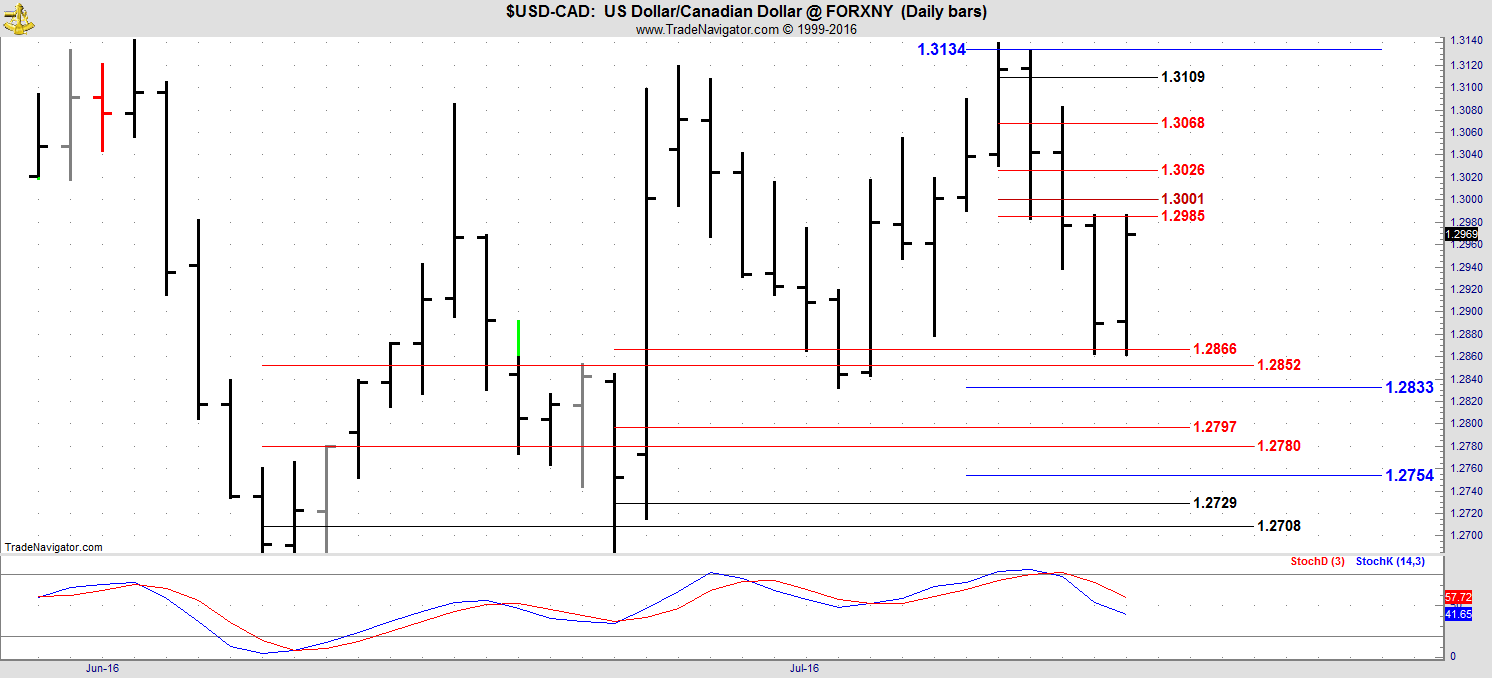Click the blue 1.3134 high price label
This screenshot has width=1492, height=678.
click(x=941, y=49)
